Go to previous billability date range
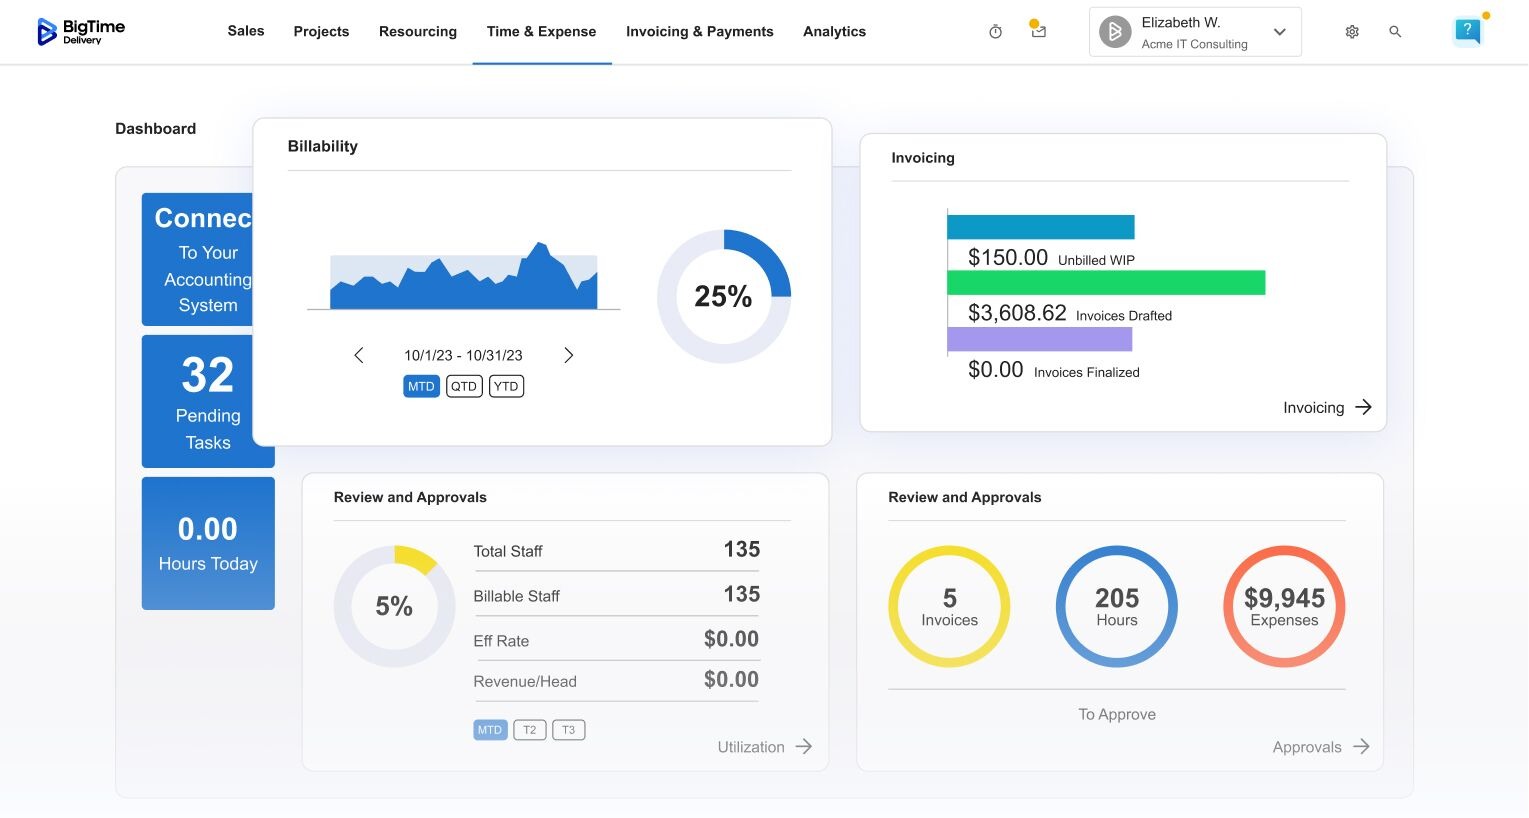The height and width of the screenshot is (818, 1529). pos(359,355)
